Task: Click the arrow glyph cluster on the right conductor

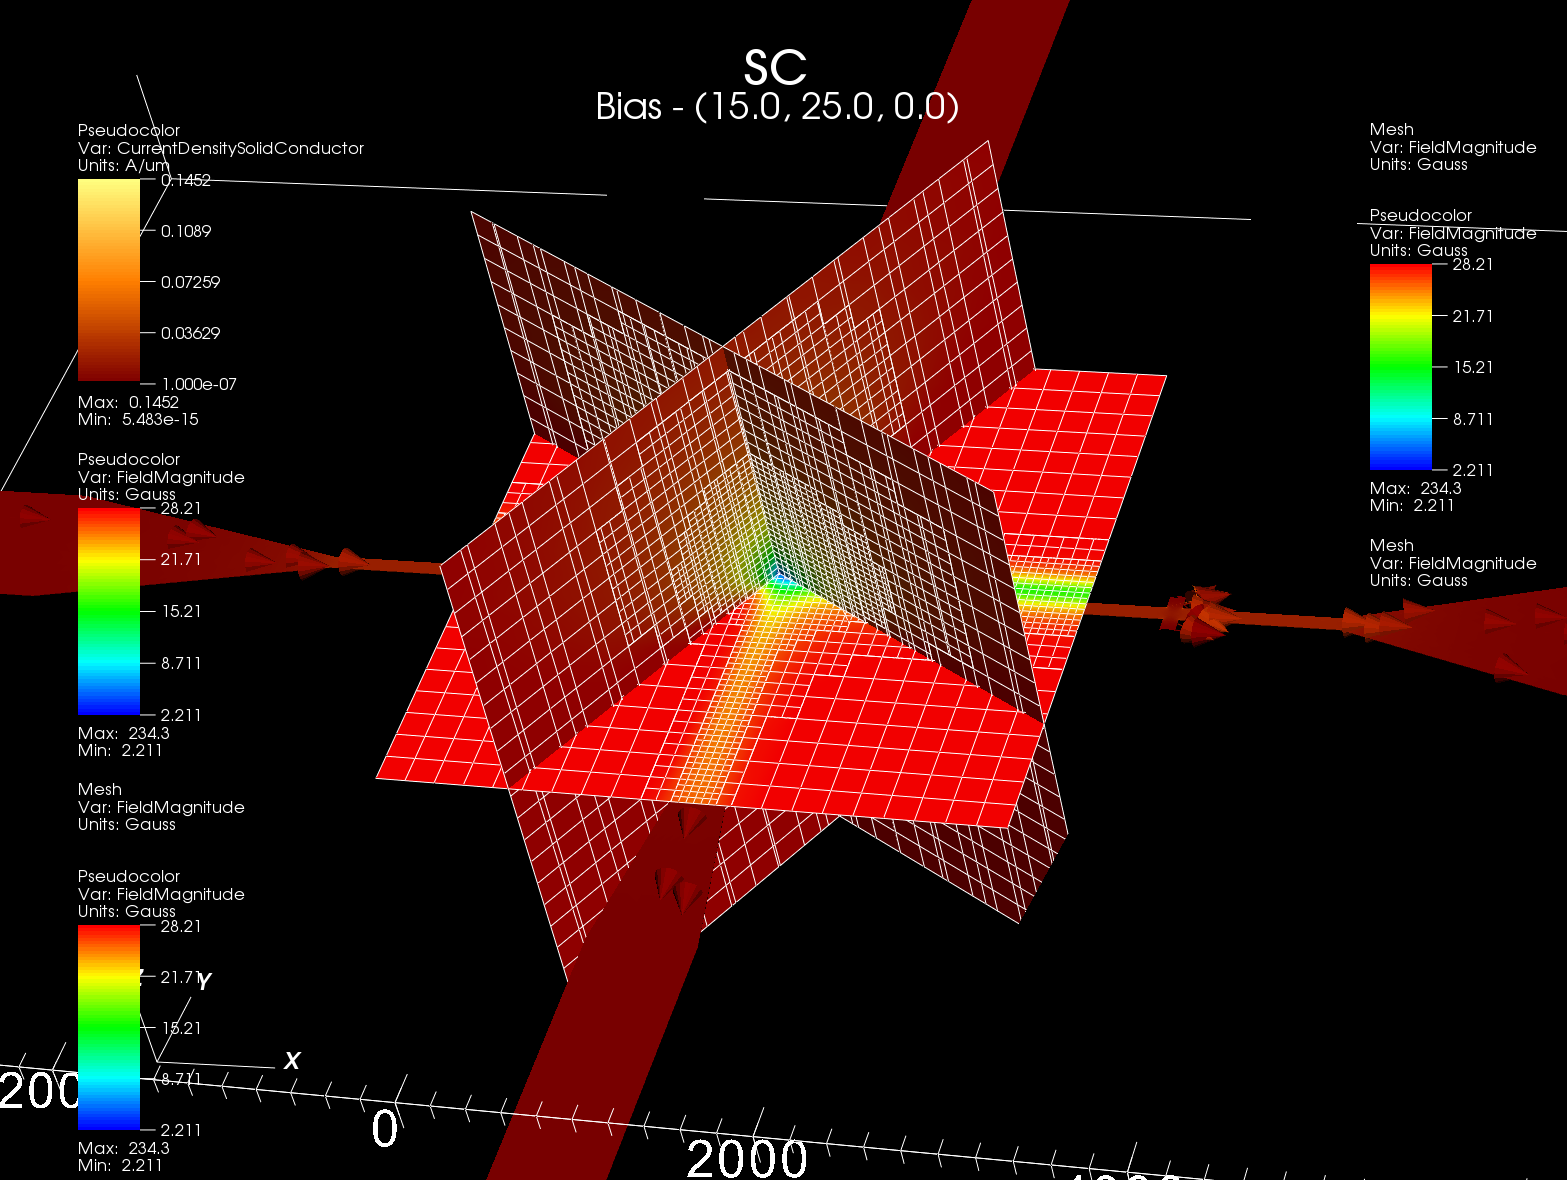Action: (x=1198, y=613)
